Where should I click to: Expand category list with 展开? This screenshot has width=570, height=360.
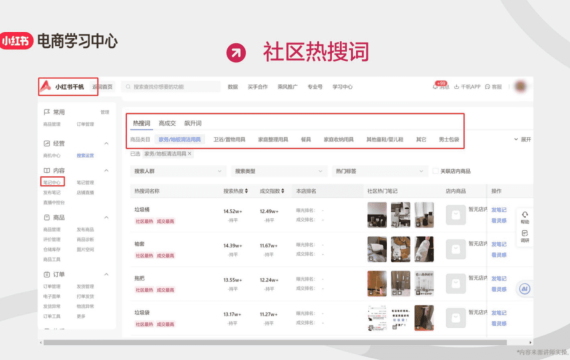(522, 139)
